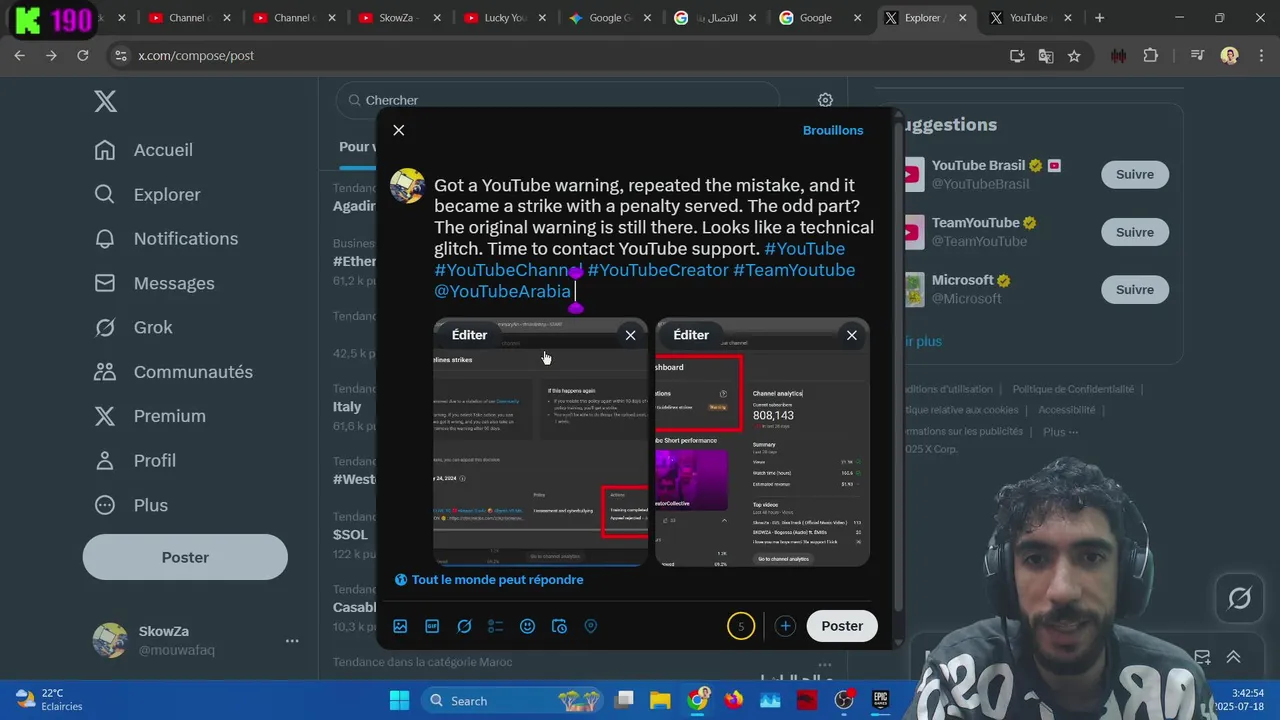Remove the first attached image
This screenshot has width=1280, height=720.
(630, 335)
